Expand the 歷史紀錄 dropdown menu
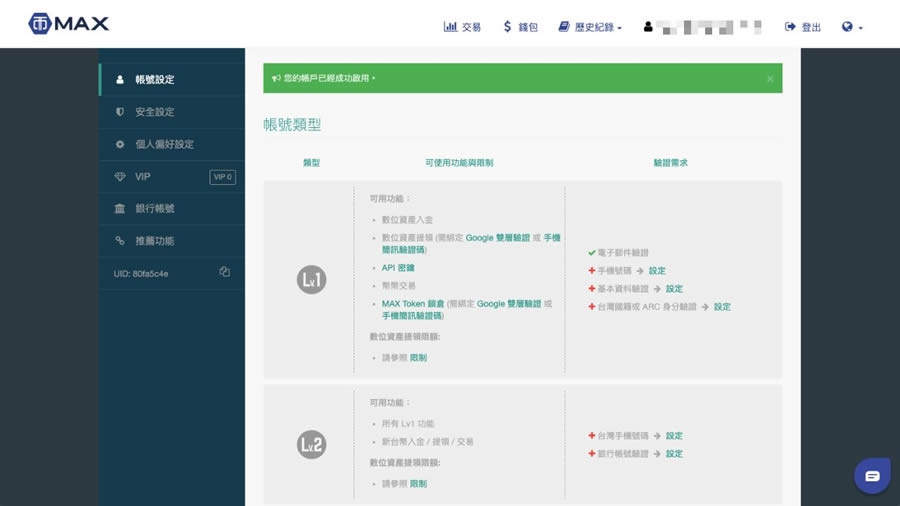 590,27
